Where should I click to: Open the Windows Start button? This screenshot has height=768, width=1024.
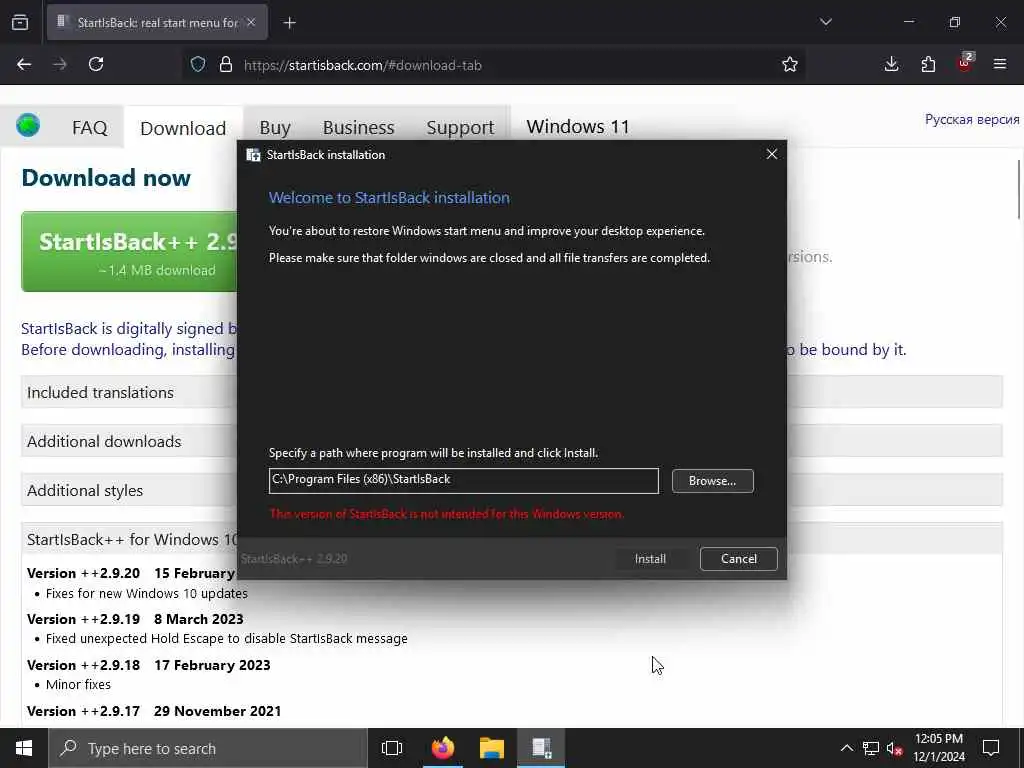[24, 748]
